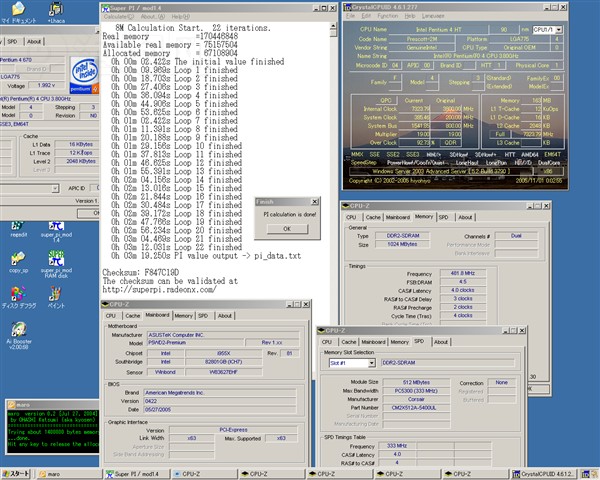Select About tab in CPU-Z SPD window
600x480 pixels.
(441, 342)
